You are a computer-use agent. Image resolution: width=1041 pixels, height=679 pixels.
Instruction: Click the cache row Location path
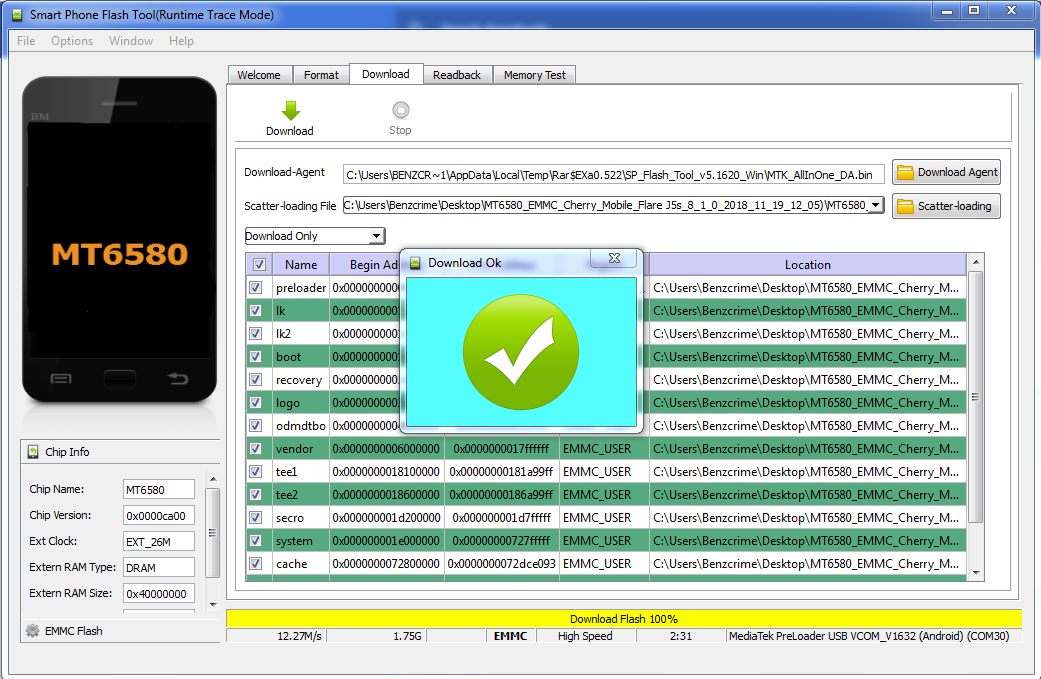806,564
